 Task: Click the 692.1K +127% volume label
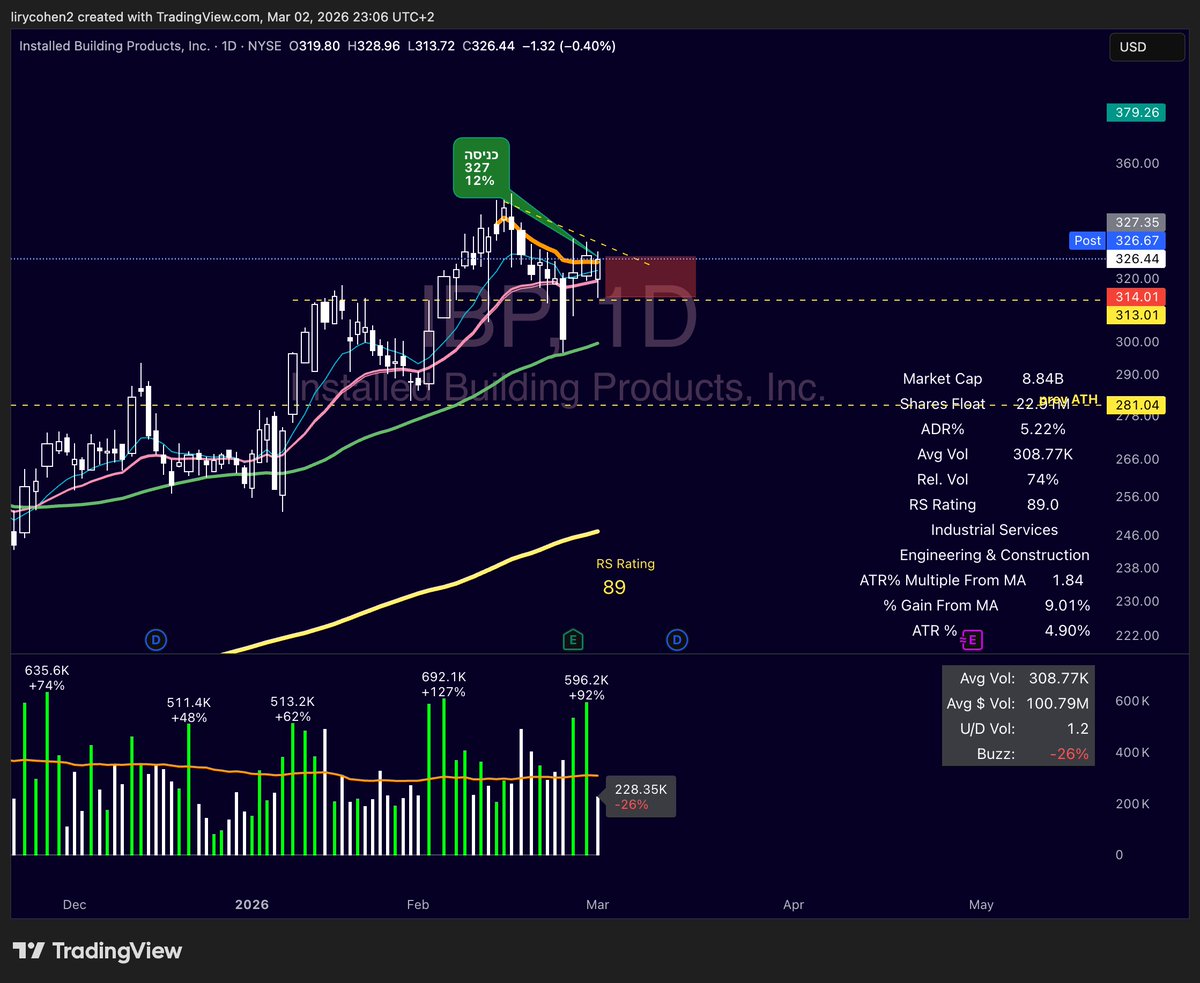pos(444,684)
